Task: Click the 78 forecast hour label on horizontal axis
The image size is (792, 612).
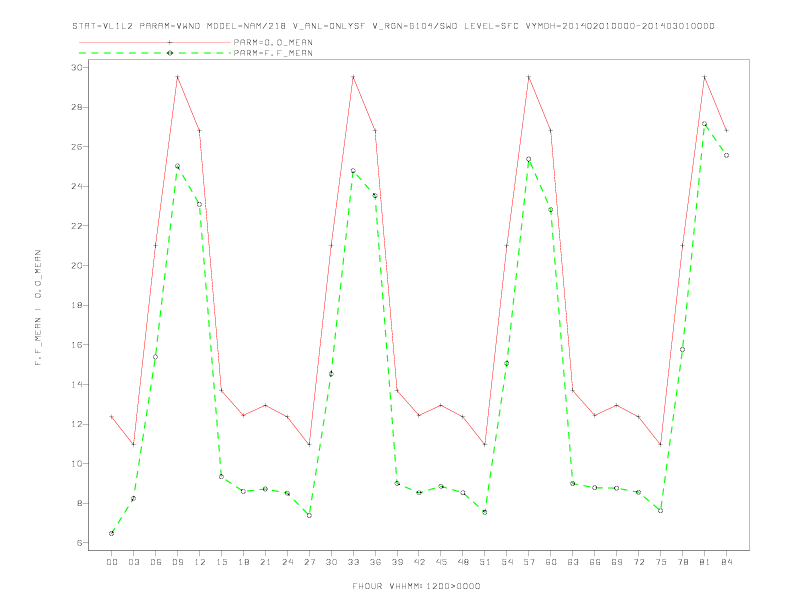Action: 682,562
